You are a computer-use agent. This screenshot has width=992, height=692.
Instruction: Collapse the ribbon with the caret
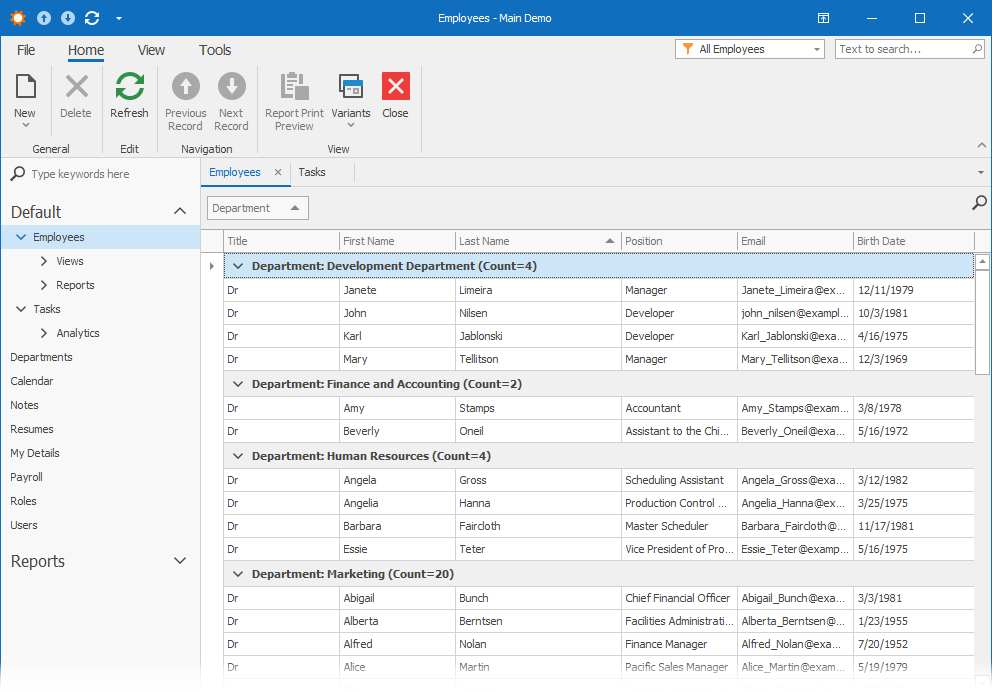(981, 145)
